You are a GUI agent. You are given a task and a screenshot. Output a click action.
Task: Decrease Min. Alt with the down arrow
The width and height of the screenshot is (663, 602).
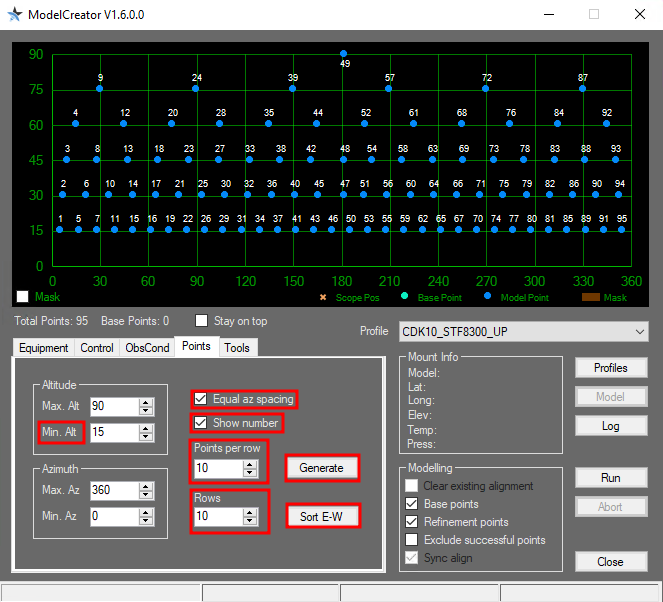[146, 437]
